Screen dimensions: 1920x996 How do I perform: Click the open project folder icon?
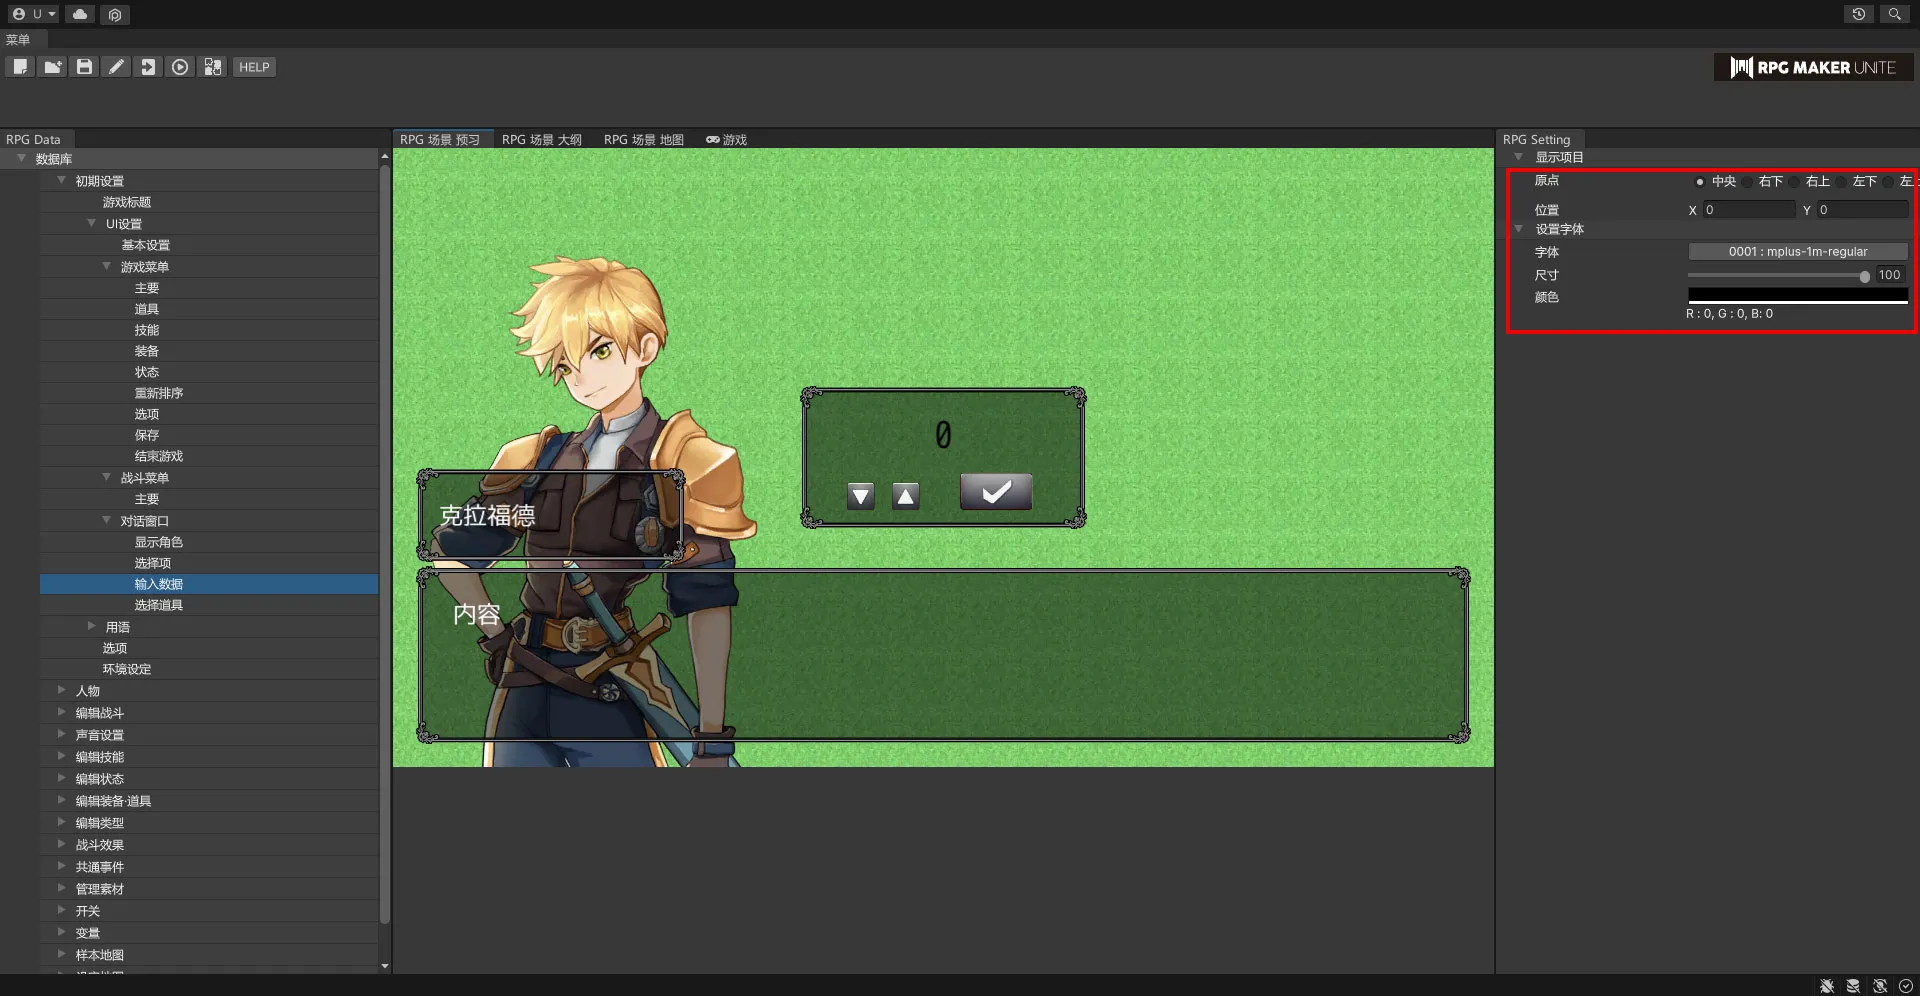52,67
